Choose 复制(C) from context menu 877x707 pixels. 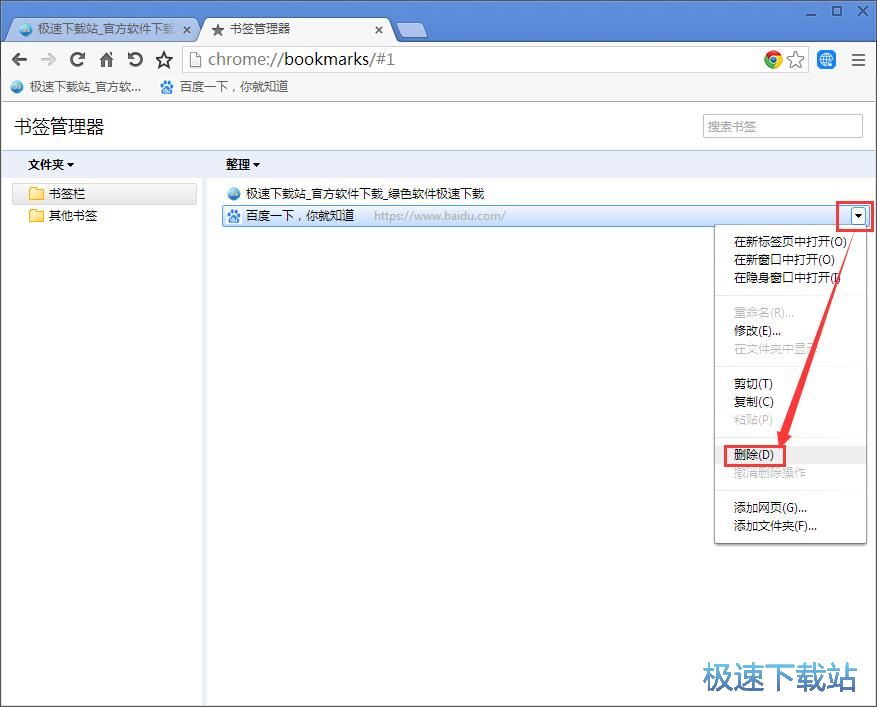(x=790, y=402)
